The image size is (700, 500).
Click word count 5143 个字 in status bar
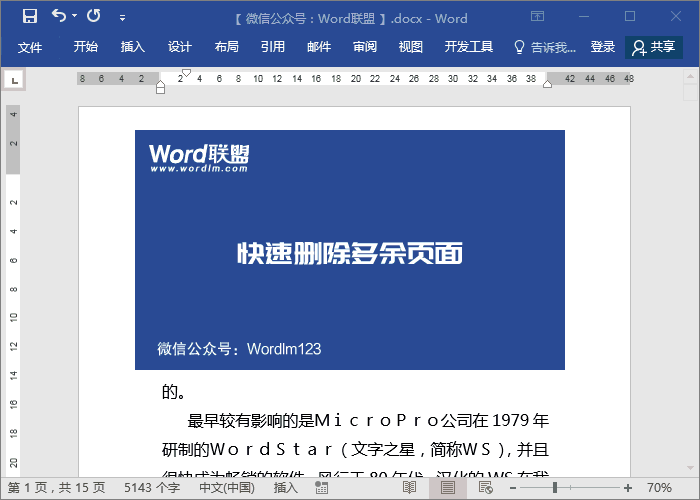[x=152, y=488]
